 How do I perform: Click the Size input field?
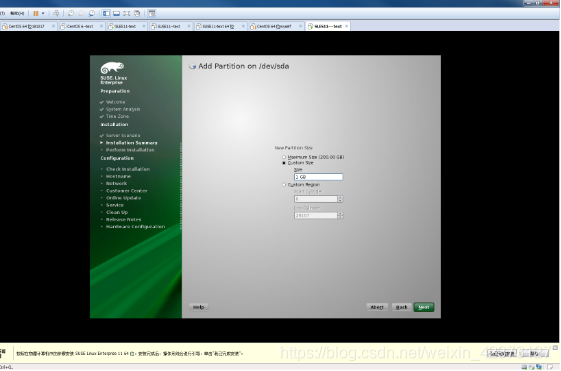pyautogui.click(x=318, y=177)
